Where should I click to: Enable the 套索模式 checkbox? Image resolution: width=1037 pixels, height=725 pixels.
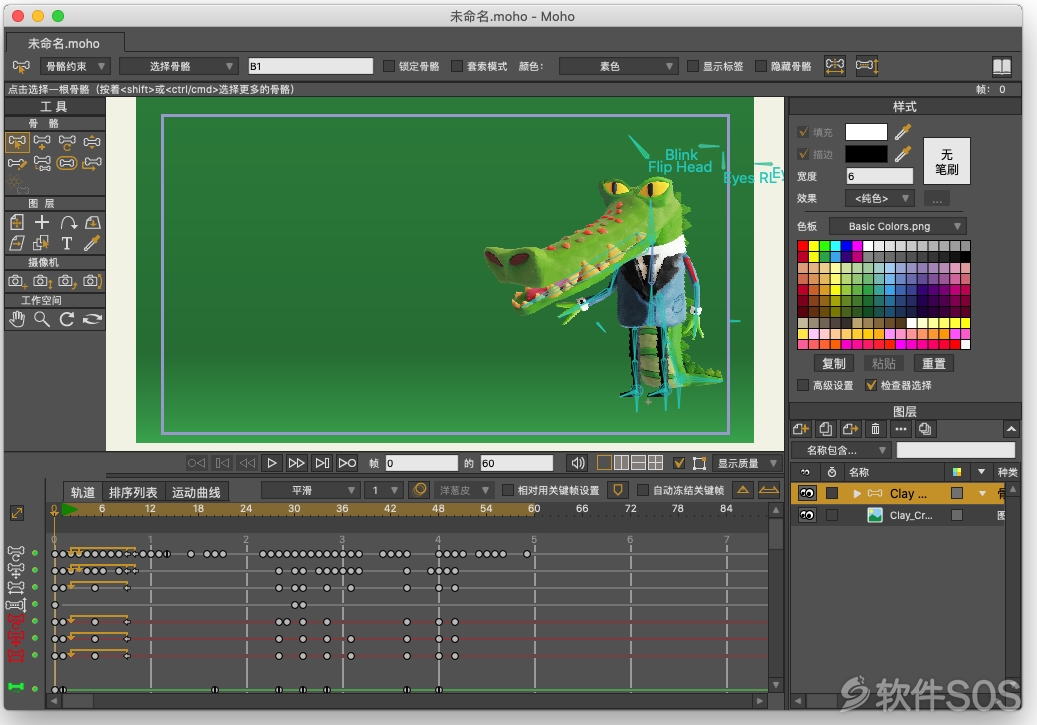point(457,66)
